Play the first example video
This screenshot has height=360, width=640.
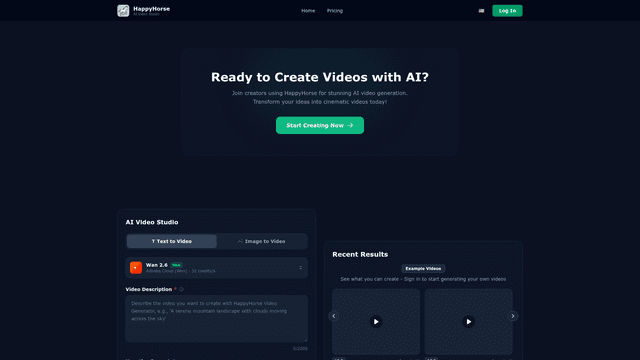[376, 322]
